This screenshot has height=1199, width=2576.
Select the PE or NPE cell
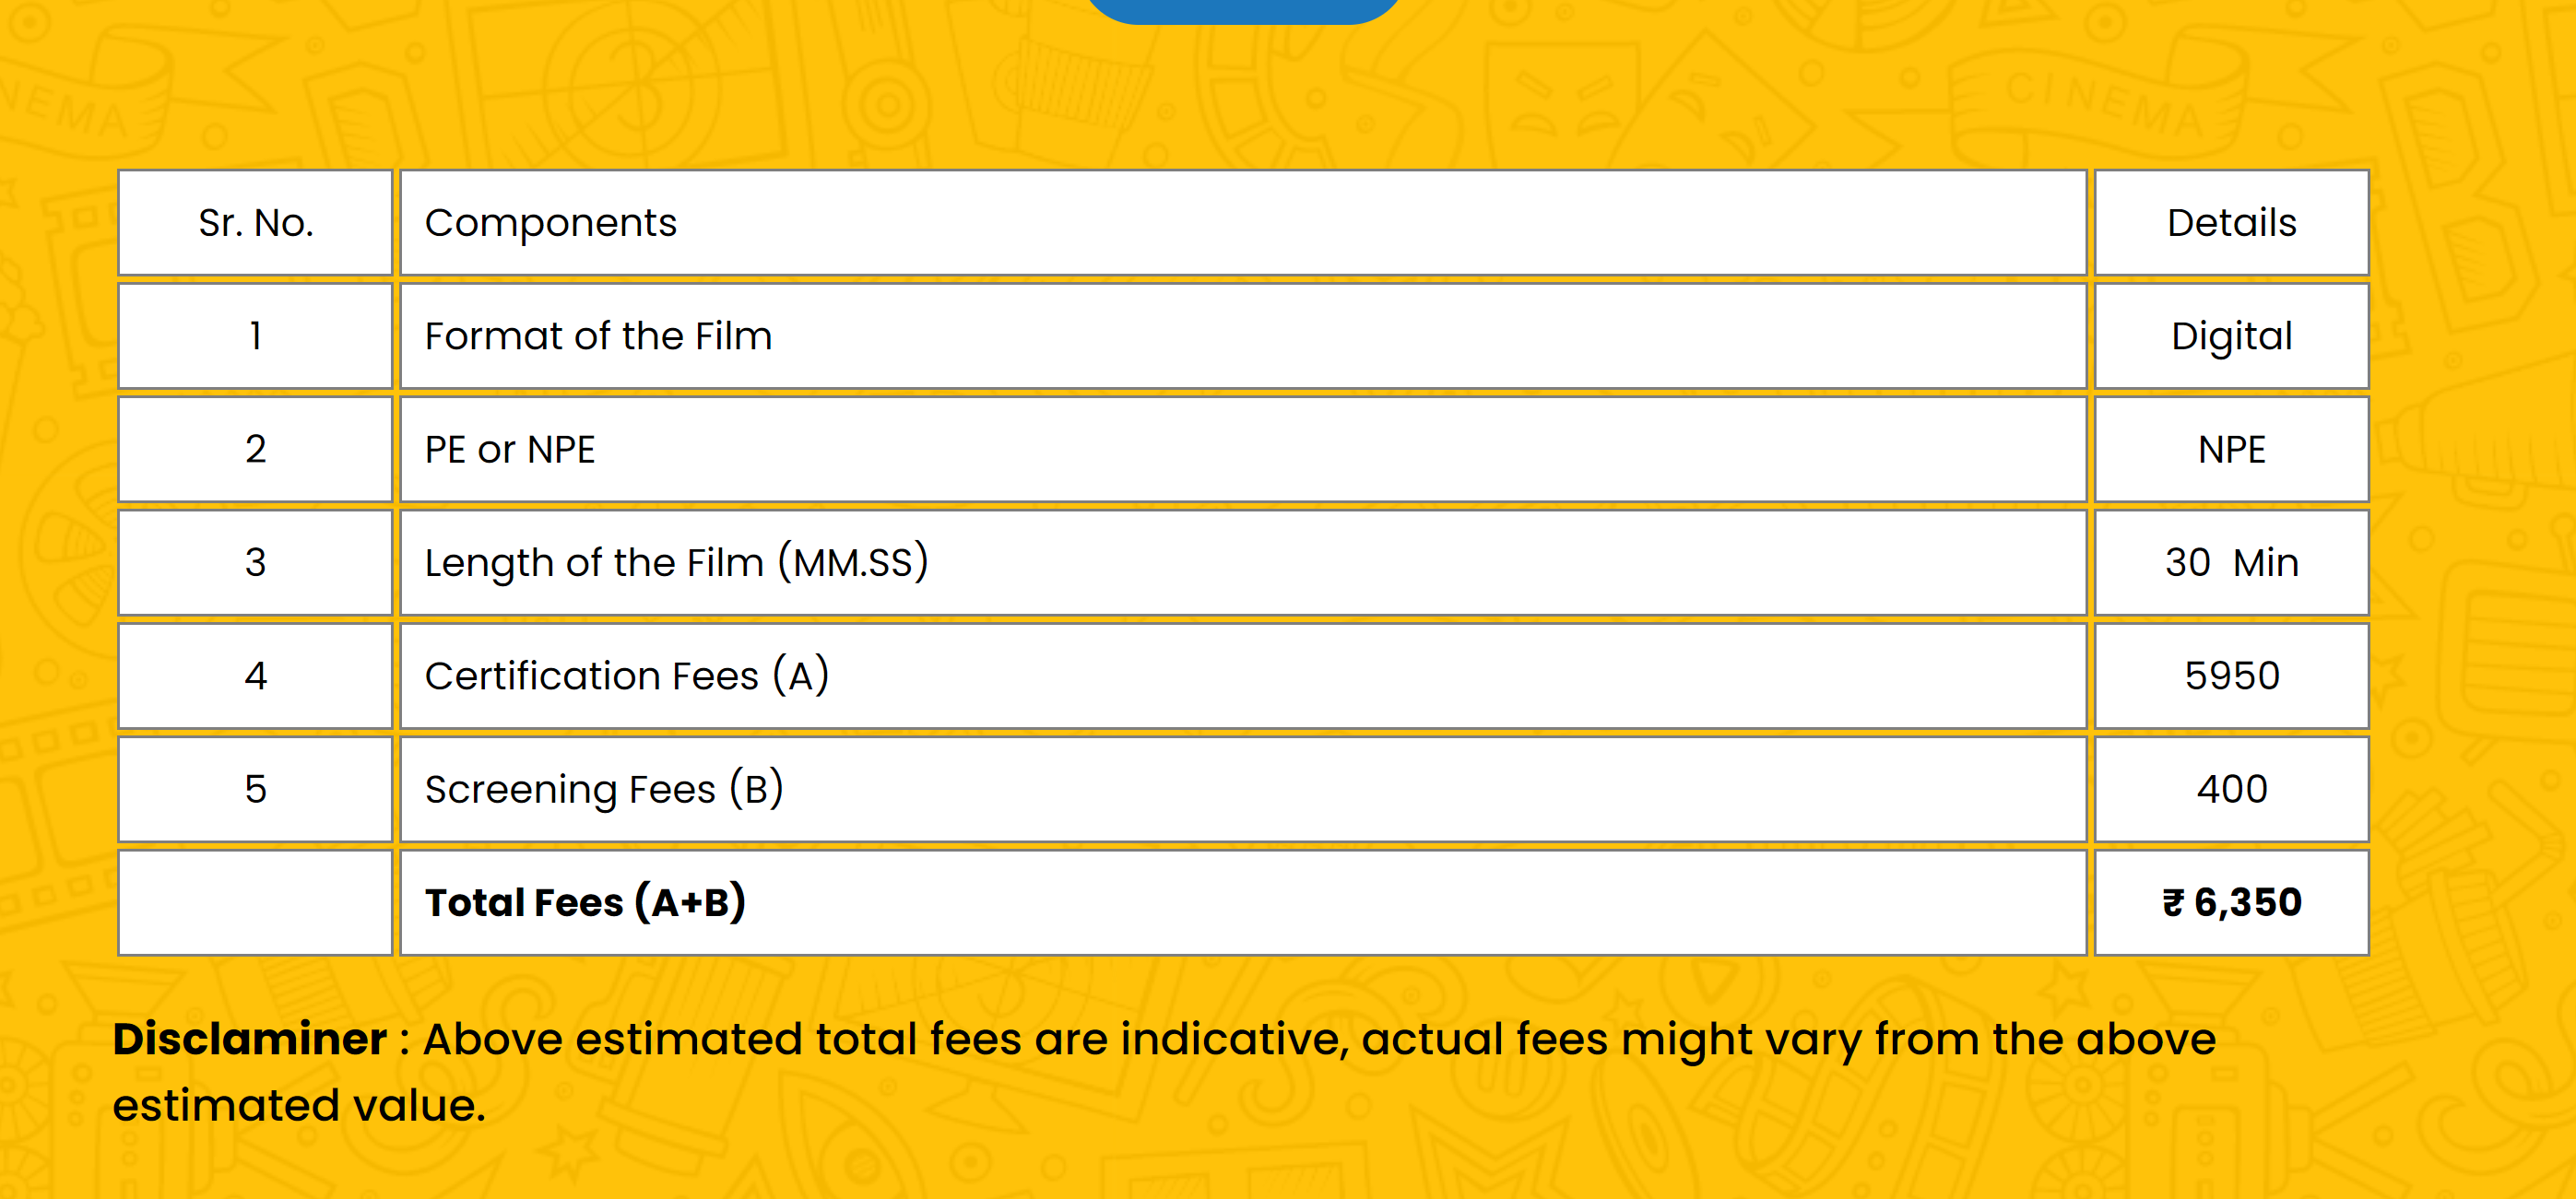tap(510, 450)
